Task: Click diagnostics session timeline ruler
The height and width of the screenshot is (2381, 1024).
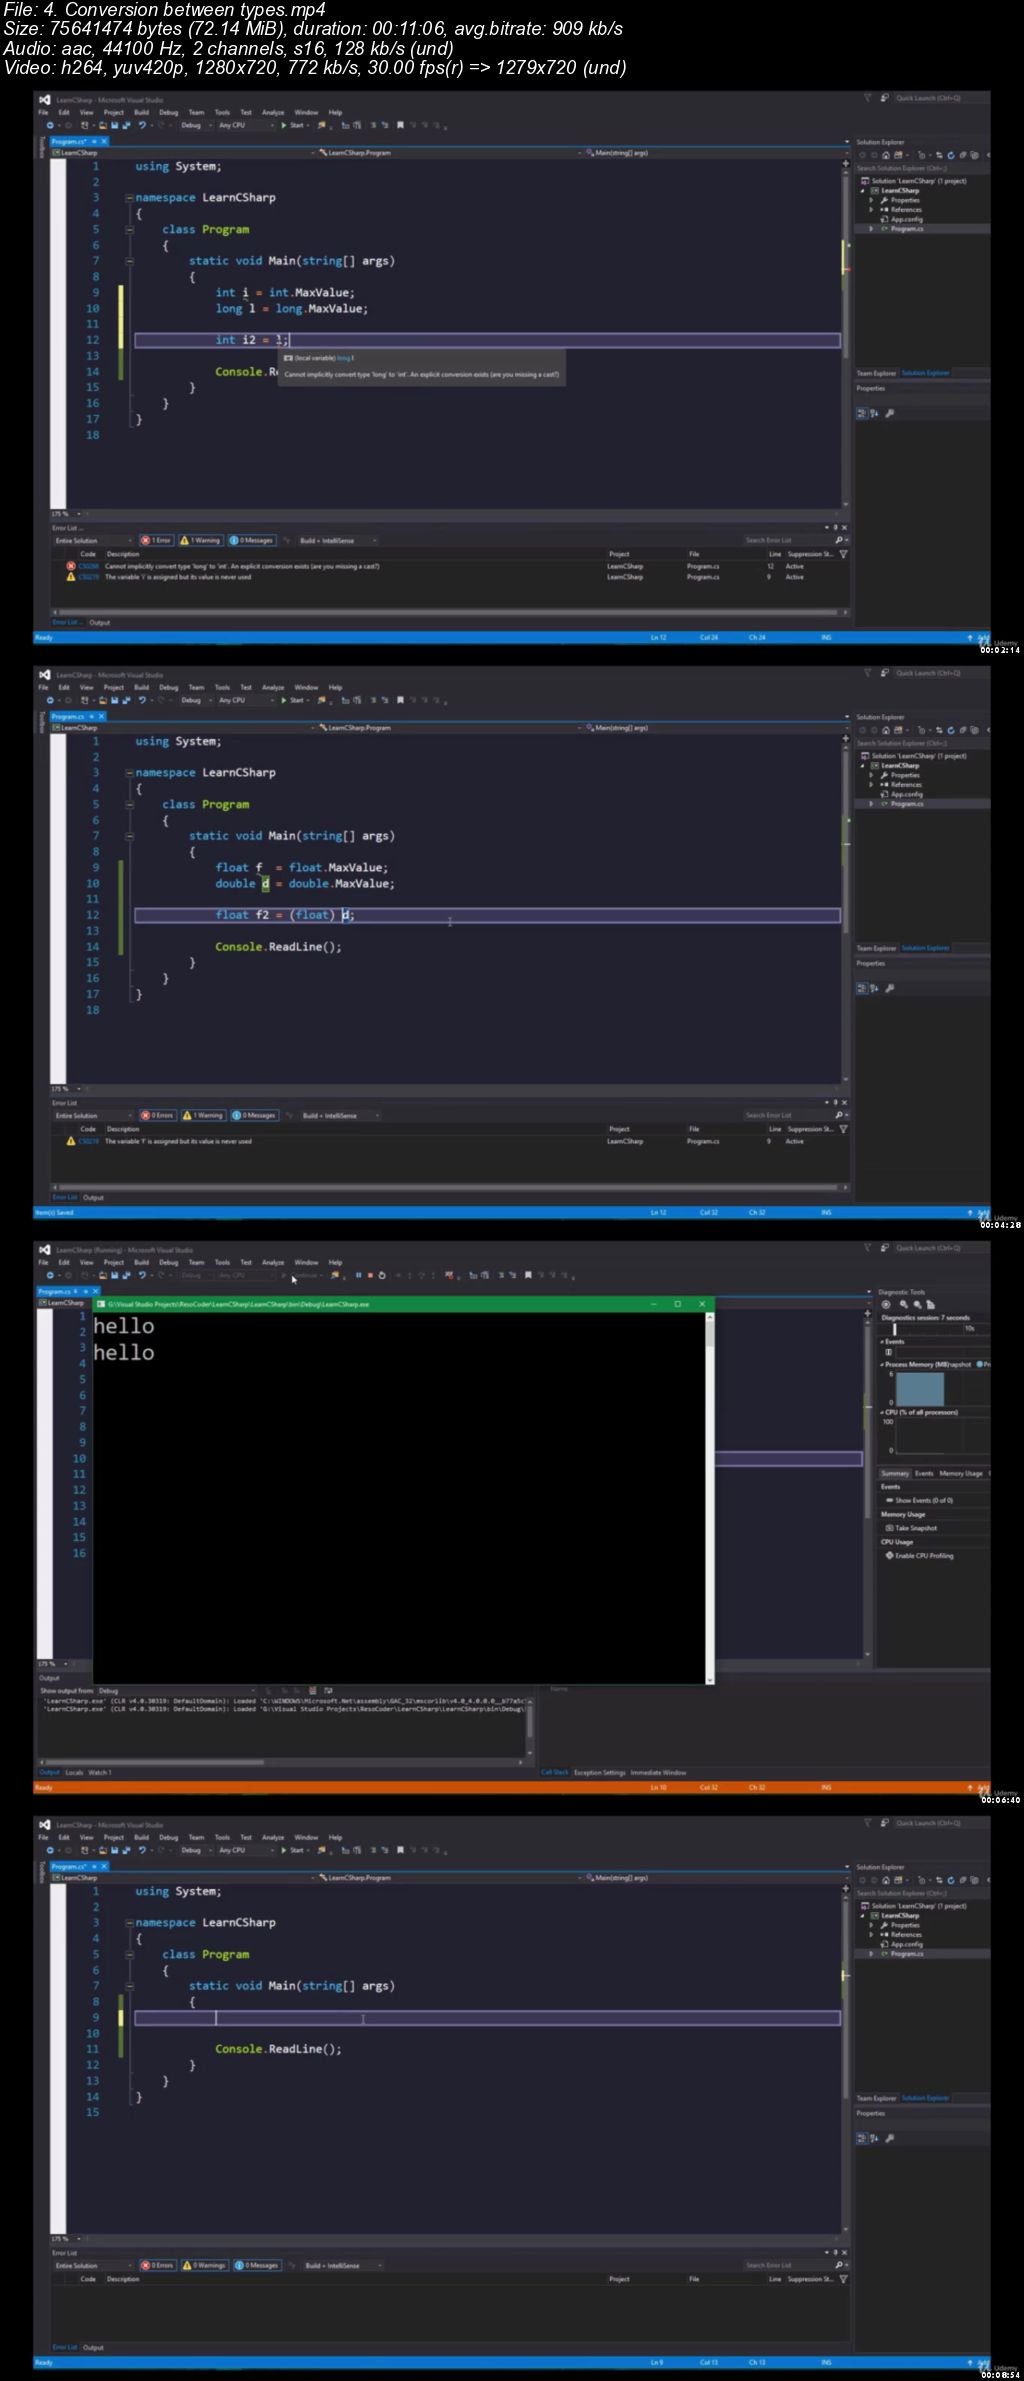Action: pos(935,1328)
